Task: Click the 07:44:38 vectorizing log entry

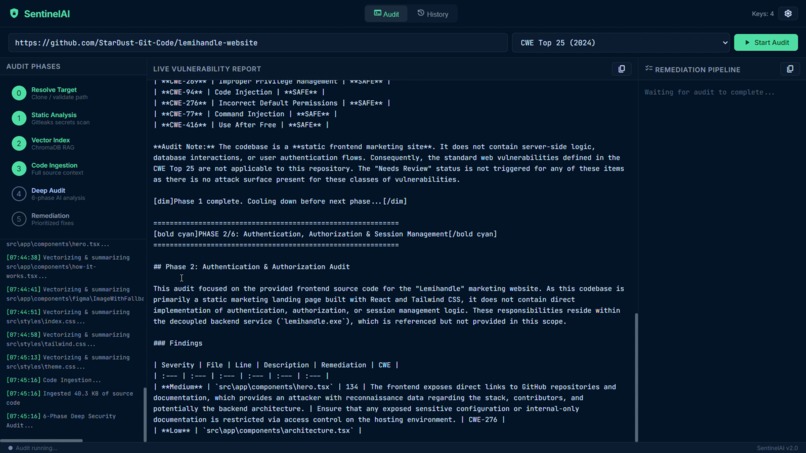Action: click(x=68, y=266)
